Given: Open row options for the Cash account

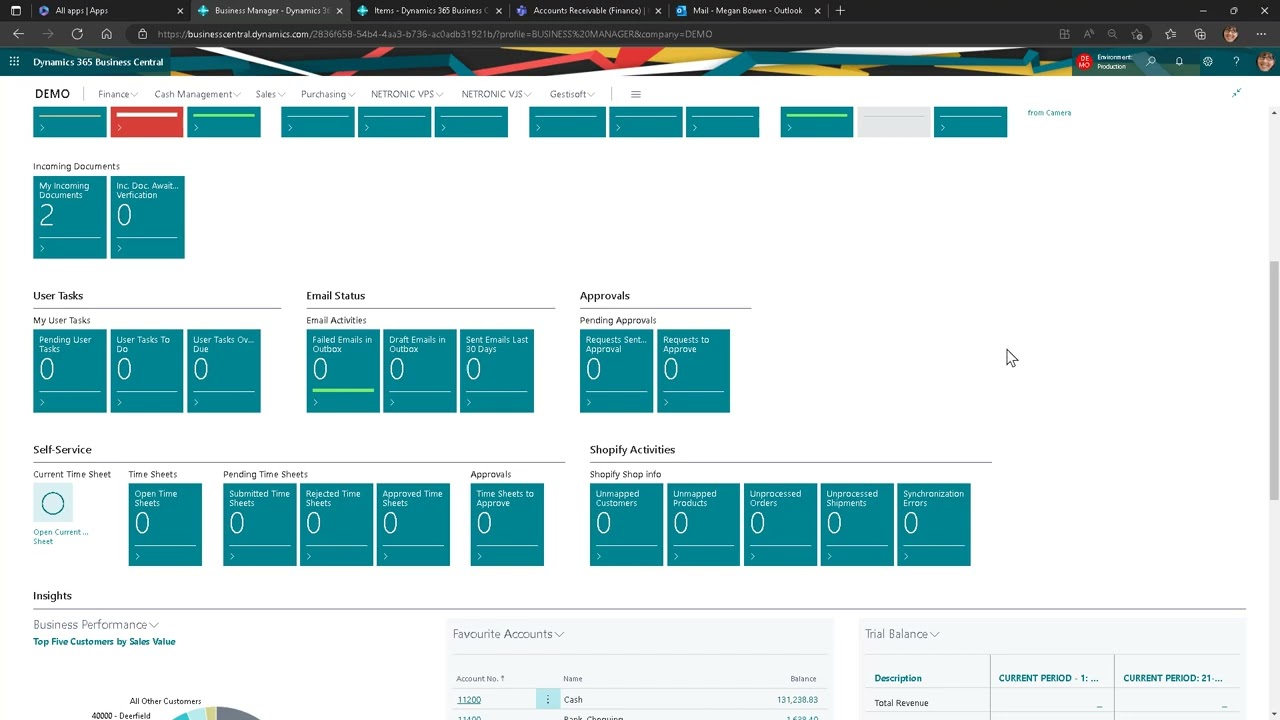Looking at the screenshot, I should click(547, 700).
